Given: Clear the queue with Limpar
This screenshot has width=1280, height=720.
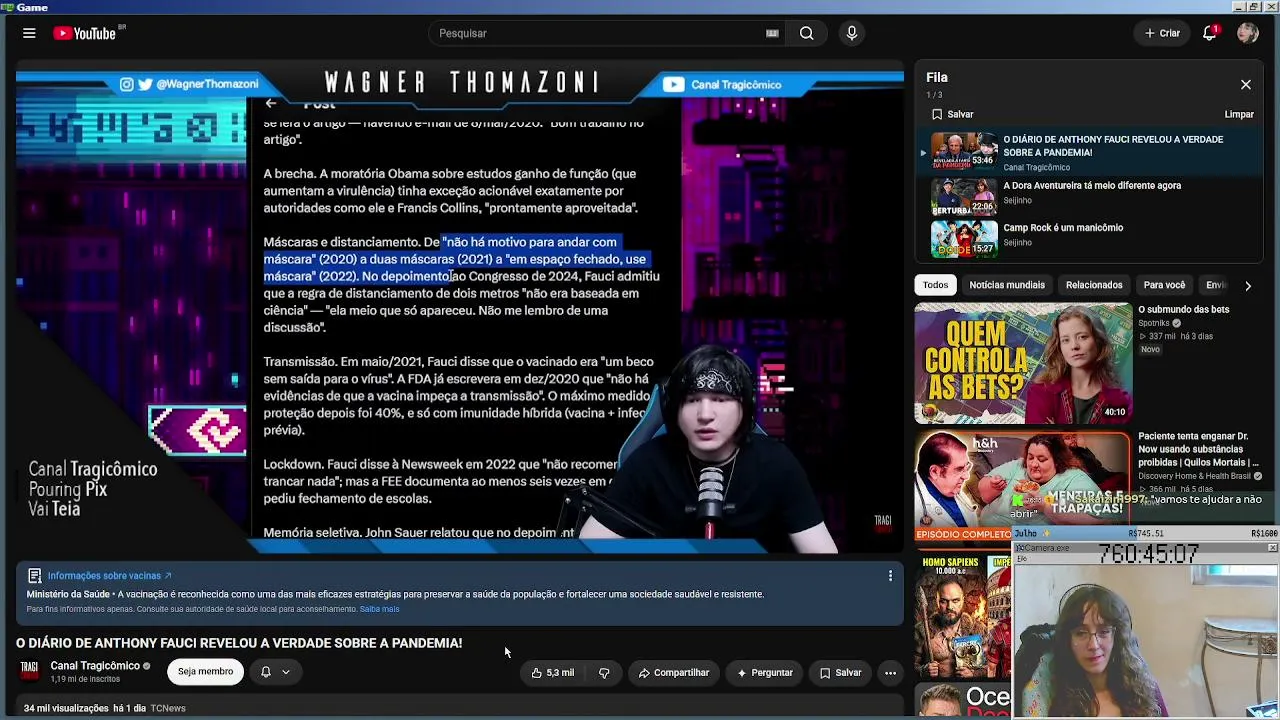Looking at the screenshot, I should pyautogui.click(x=1239, y=114).
